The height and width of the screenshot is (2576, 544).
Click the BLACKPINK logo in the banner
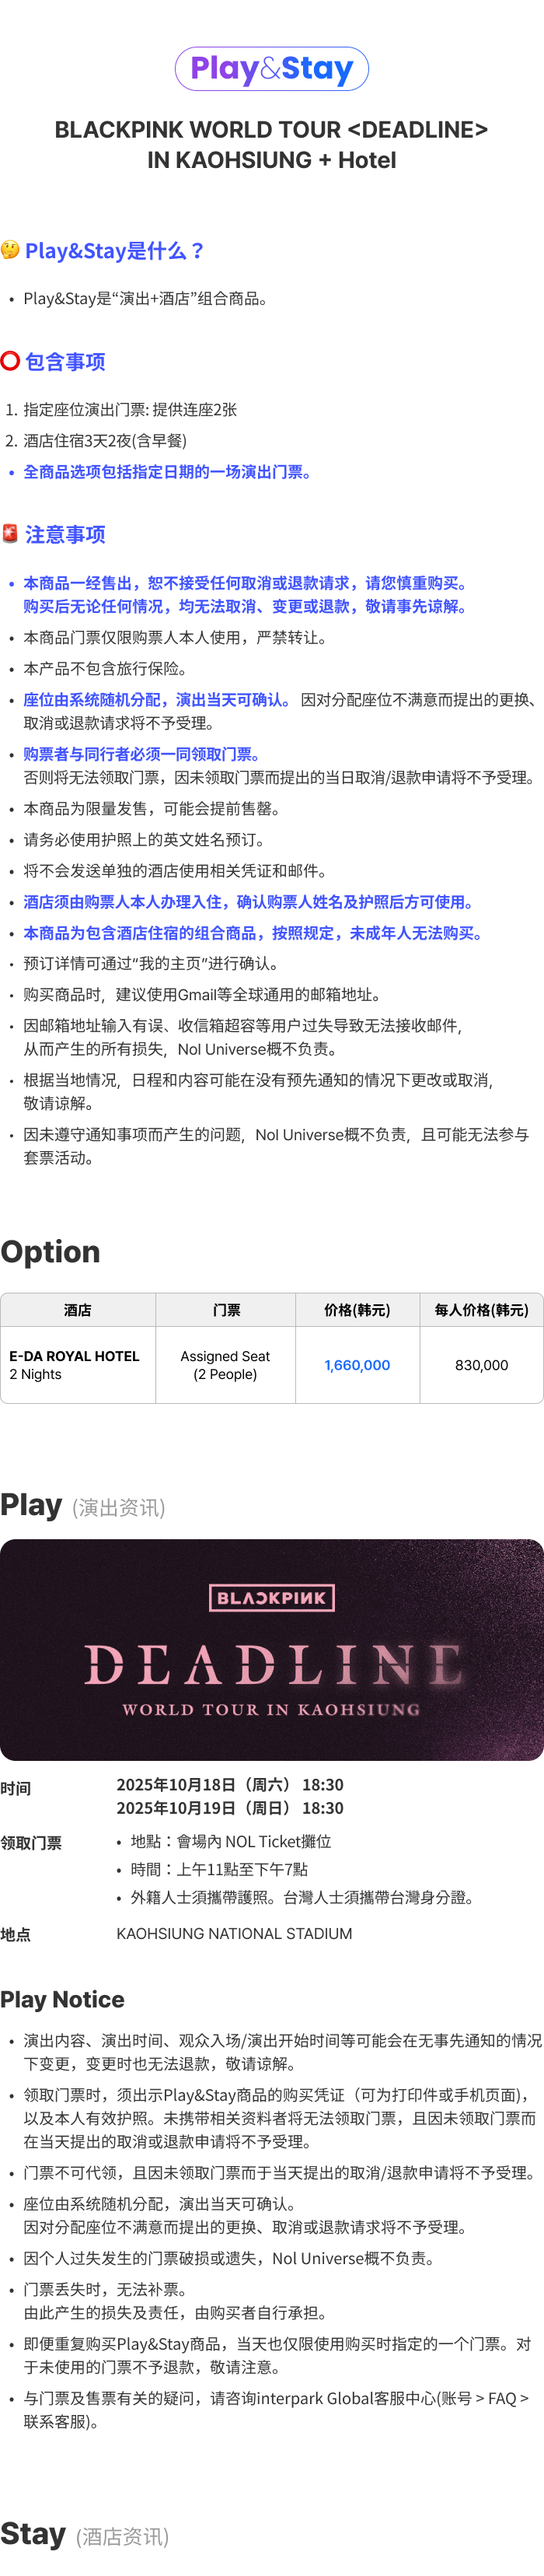[271, 1597]
